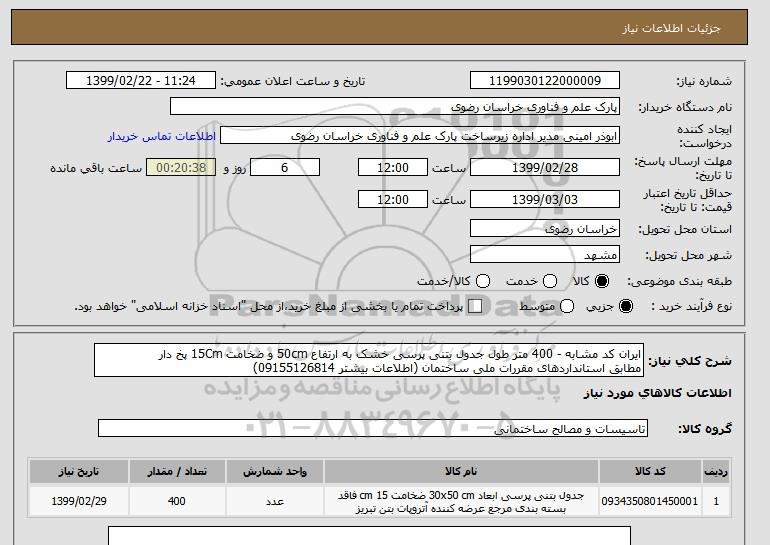Screen dimensions: 770x545
Task: Select the کالا radio button
Action: (602, 281)
